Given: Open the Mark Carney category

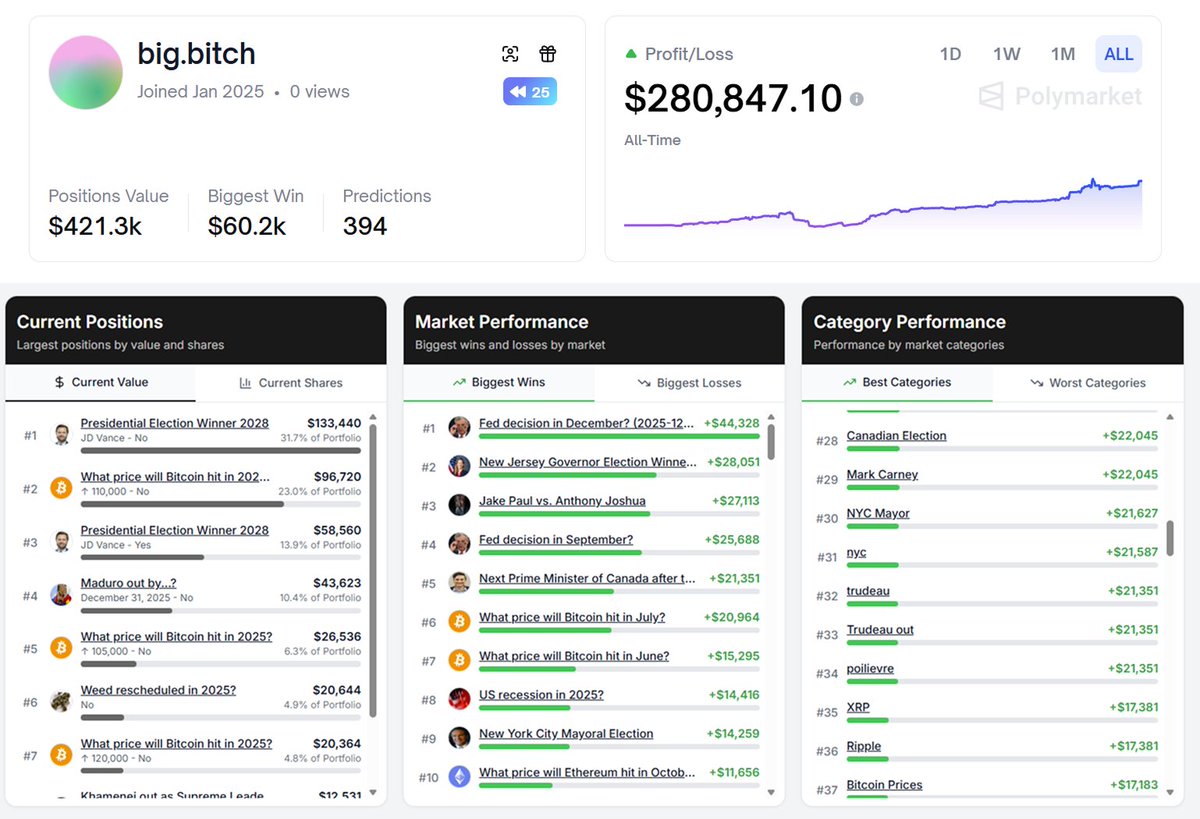Looking at the screenshot, I should tap(882, 475).
